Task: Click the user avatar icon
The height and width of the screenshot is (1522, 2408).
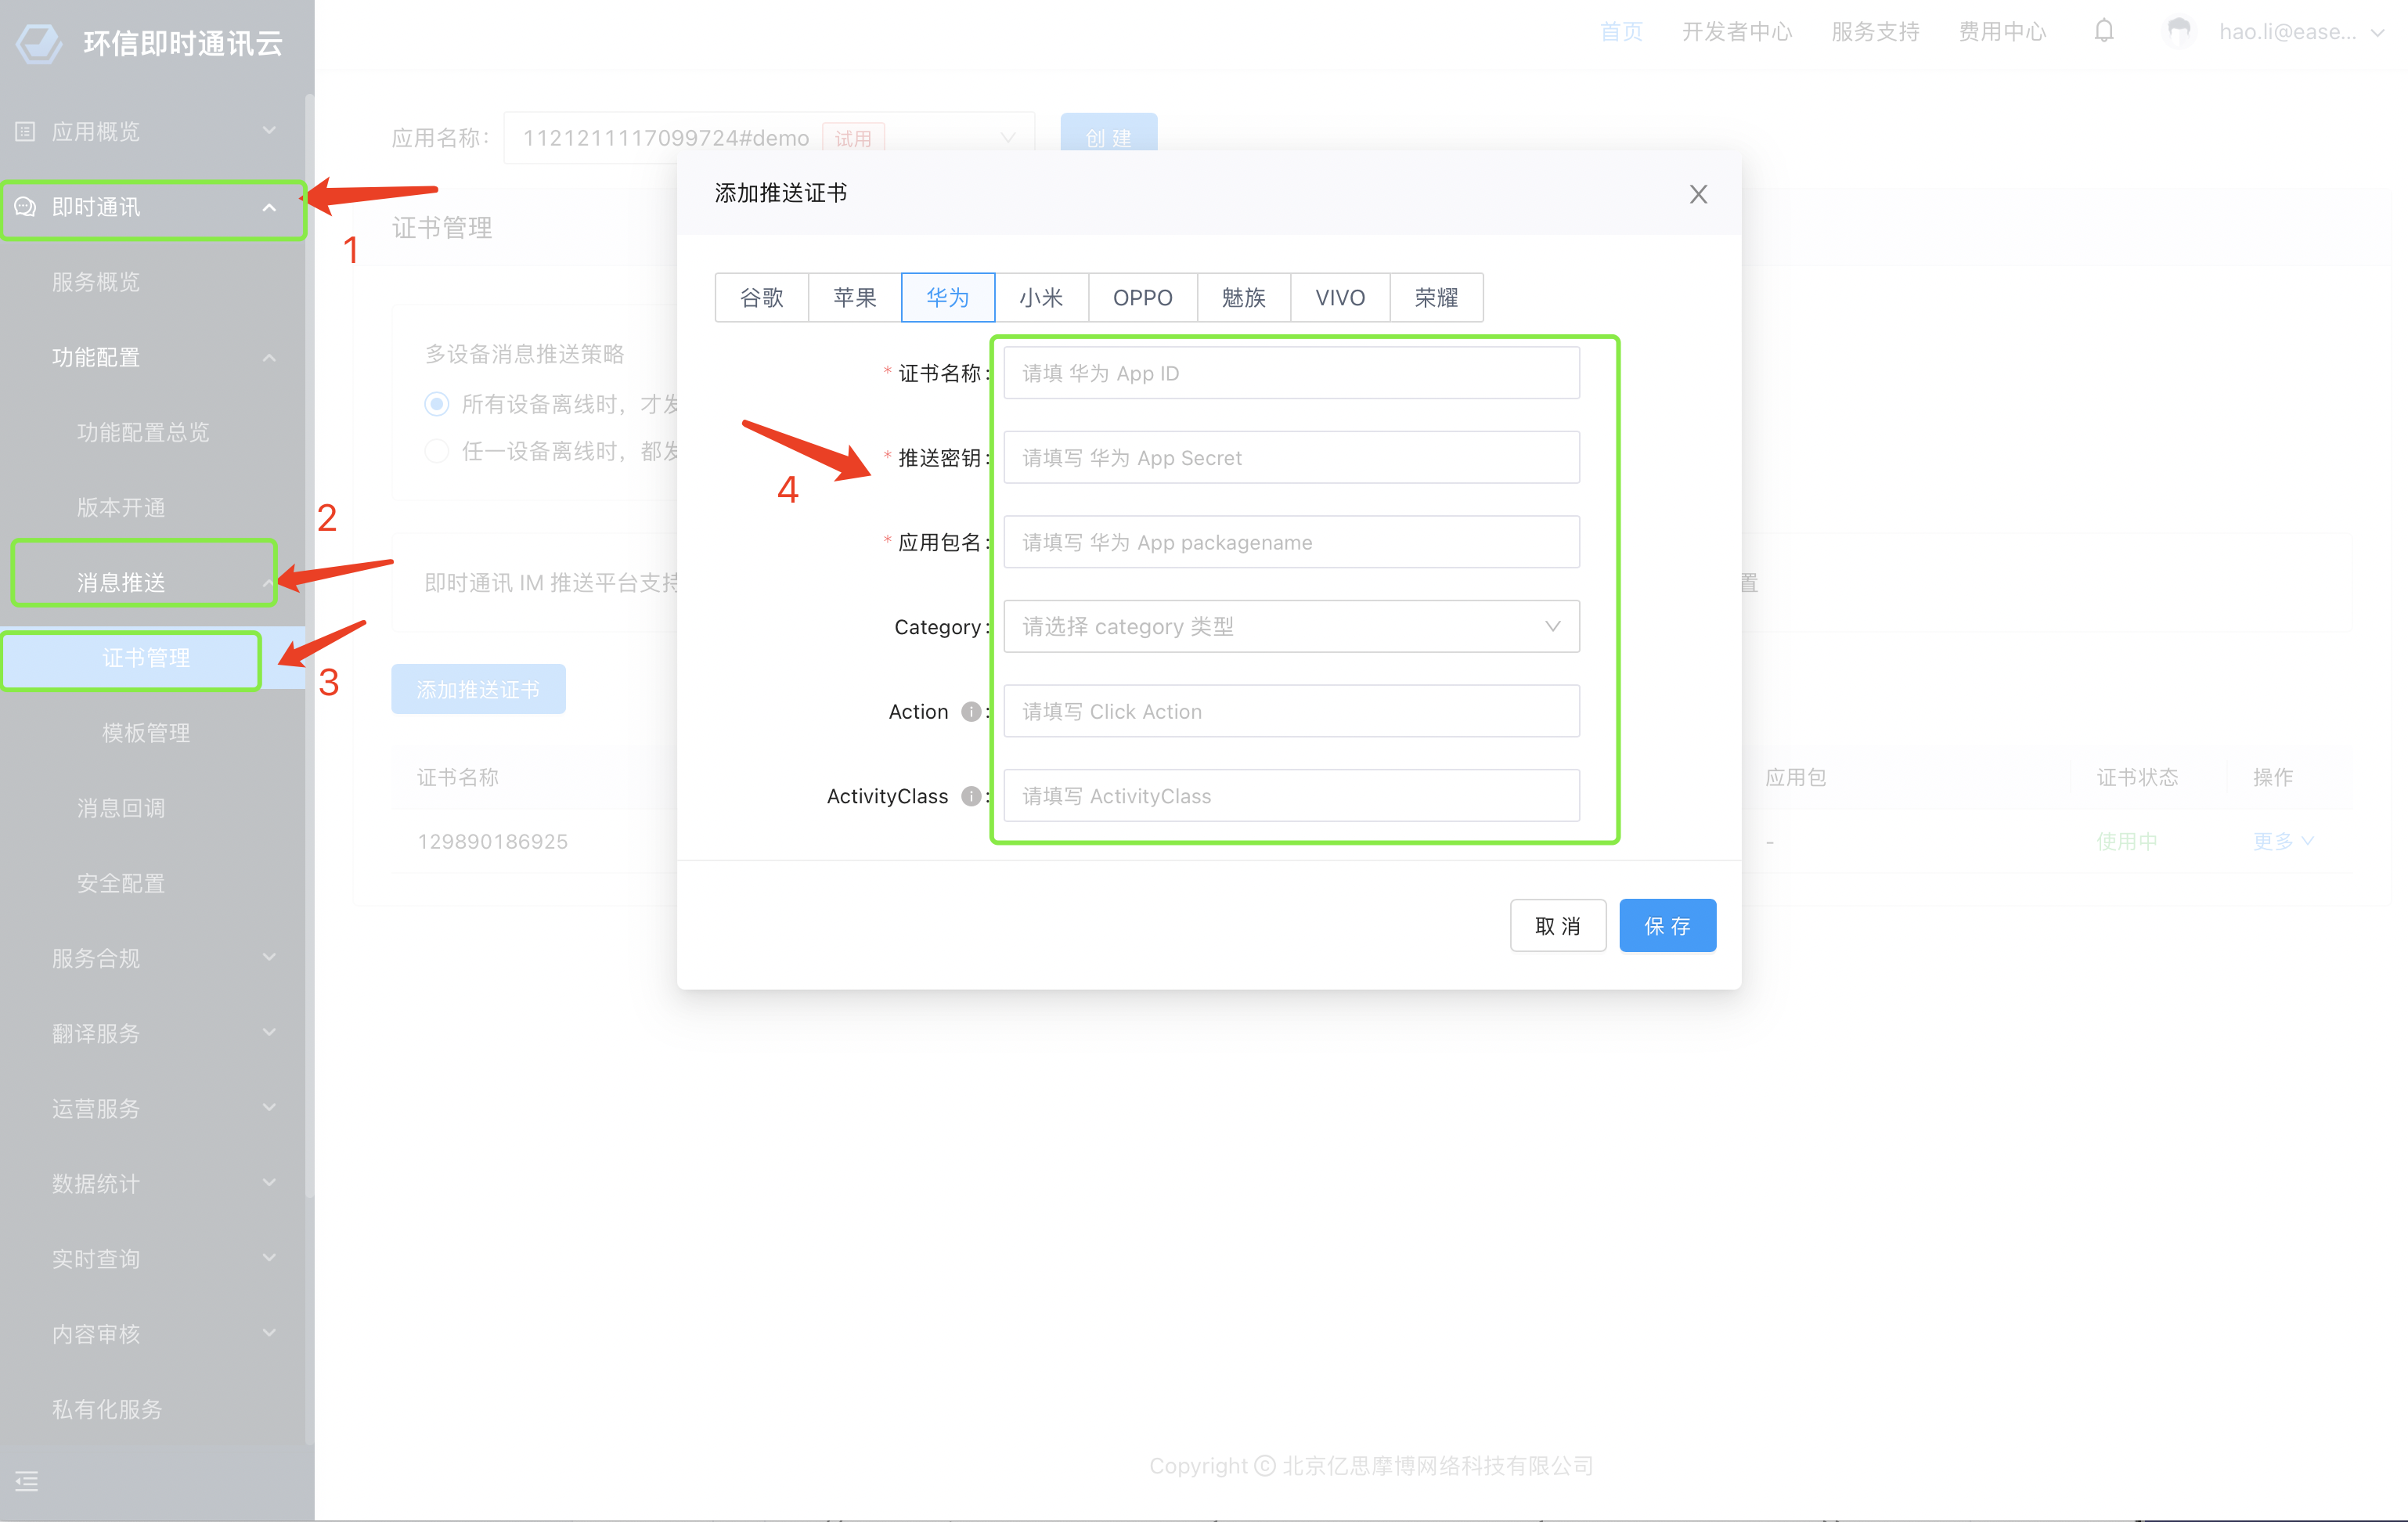Action: pos(2179,32)
